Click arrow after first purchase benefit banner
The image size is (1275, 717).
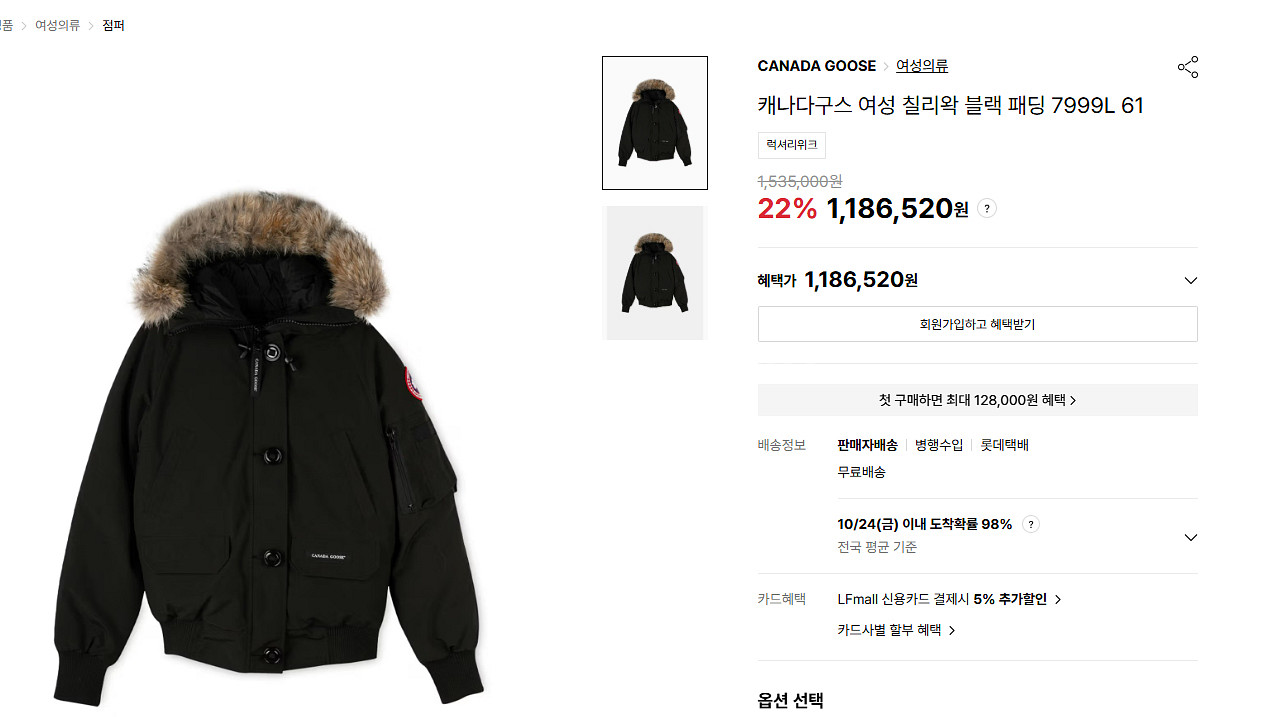1074,400
